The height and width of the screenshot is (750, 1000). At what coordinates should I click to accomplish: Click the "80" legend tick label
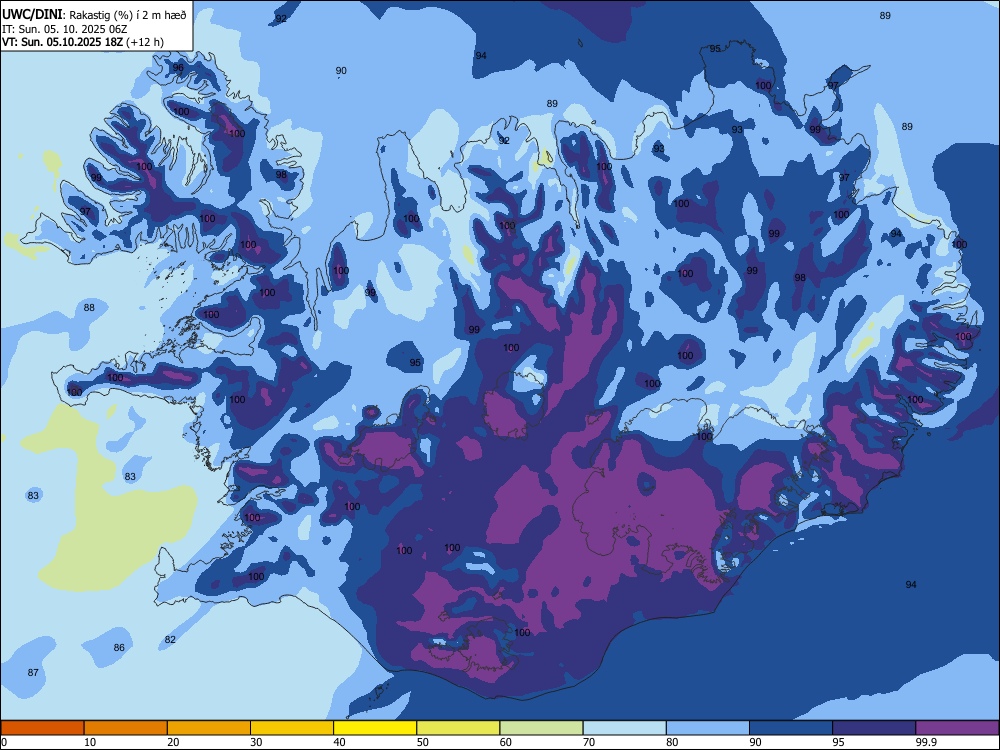point(672,742)
